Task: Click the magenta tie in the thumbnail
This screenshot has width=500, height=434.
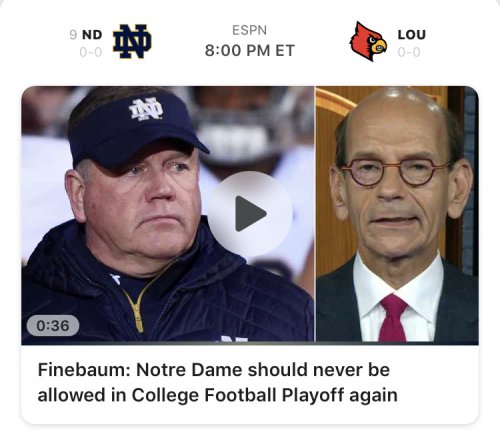Action: click(393, 318)
